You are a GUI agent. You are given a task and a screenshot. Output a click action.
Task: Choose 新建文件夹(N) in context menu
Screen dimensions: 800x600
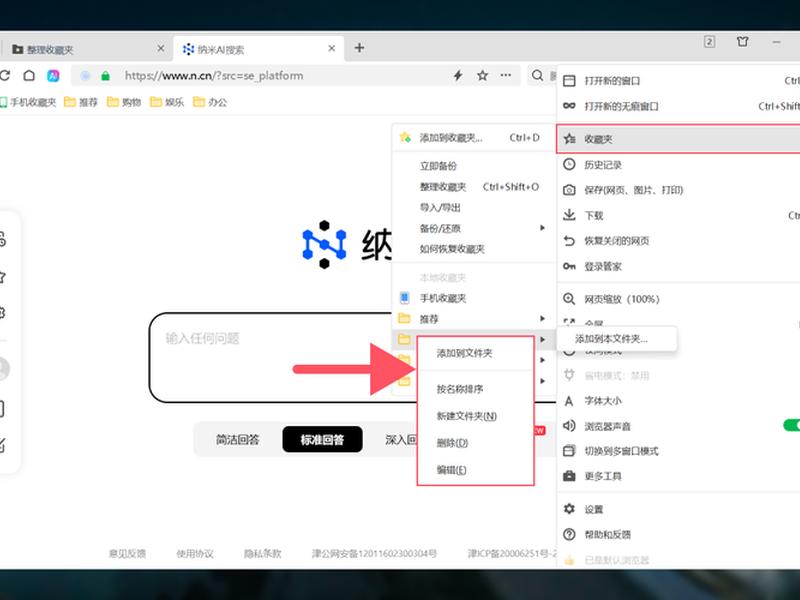click(x=476, y=416)
